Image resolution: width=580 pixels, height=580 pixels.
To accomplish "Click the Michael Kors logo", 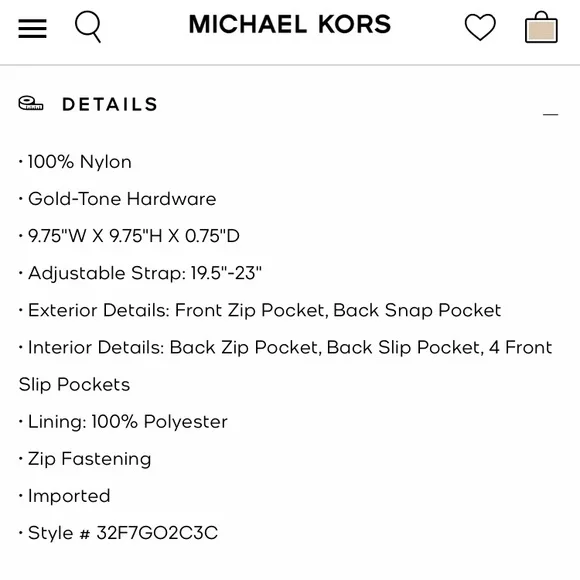I will point(290,24).
